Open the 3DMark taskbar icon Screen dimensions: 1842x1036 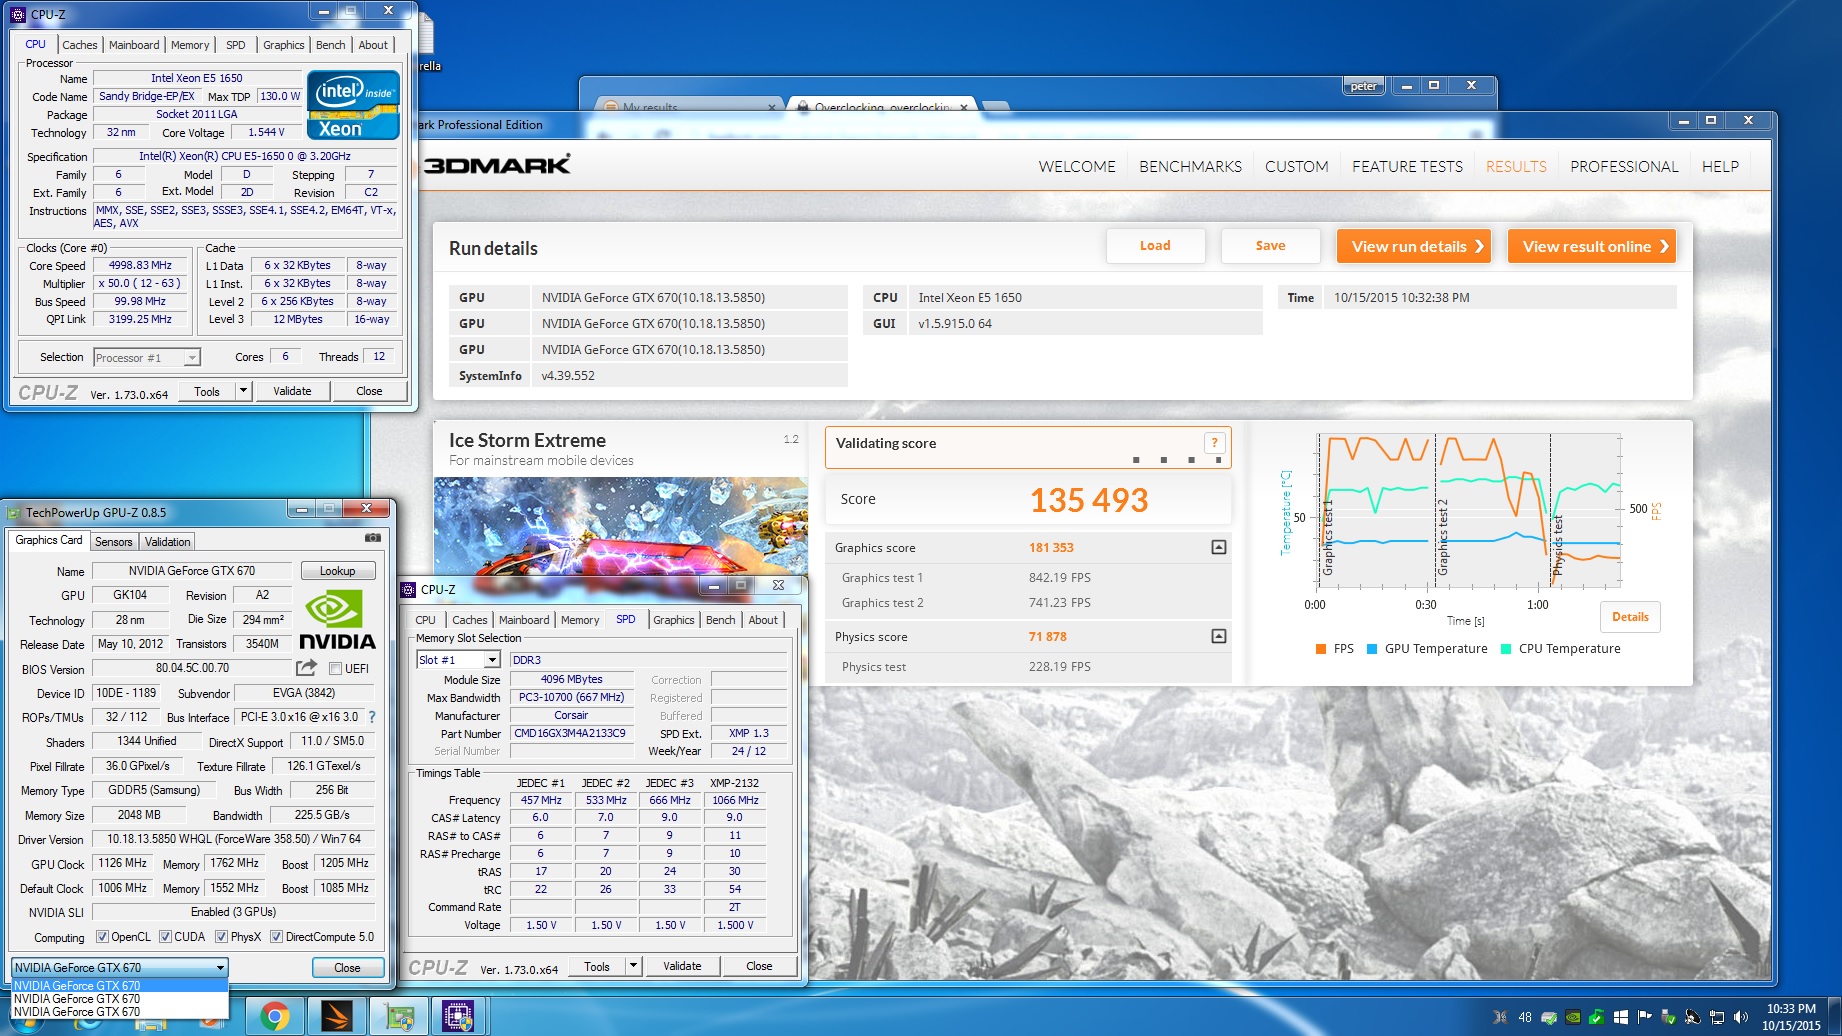click(337, 1017)
